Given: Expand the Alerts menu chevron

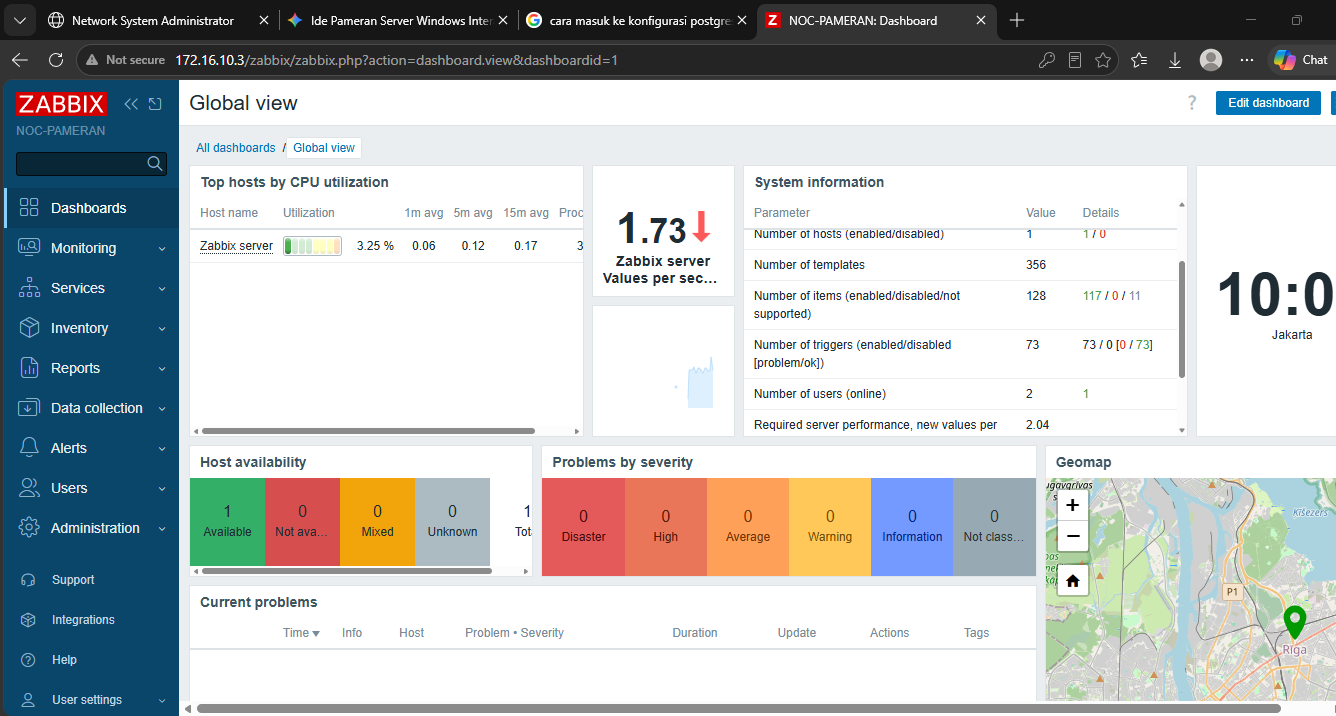Looking at the screenshot, I should point(162,449).
